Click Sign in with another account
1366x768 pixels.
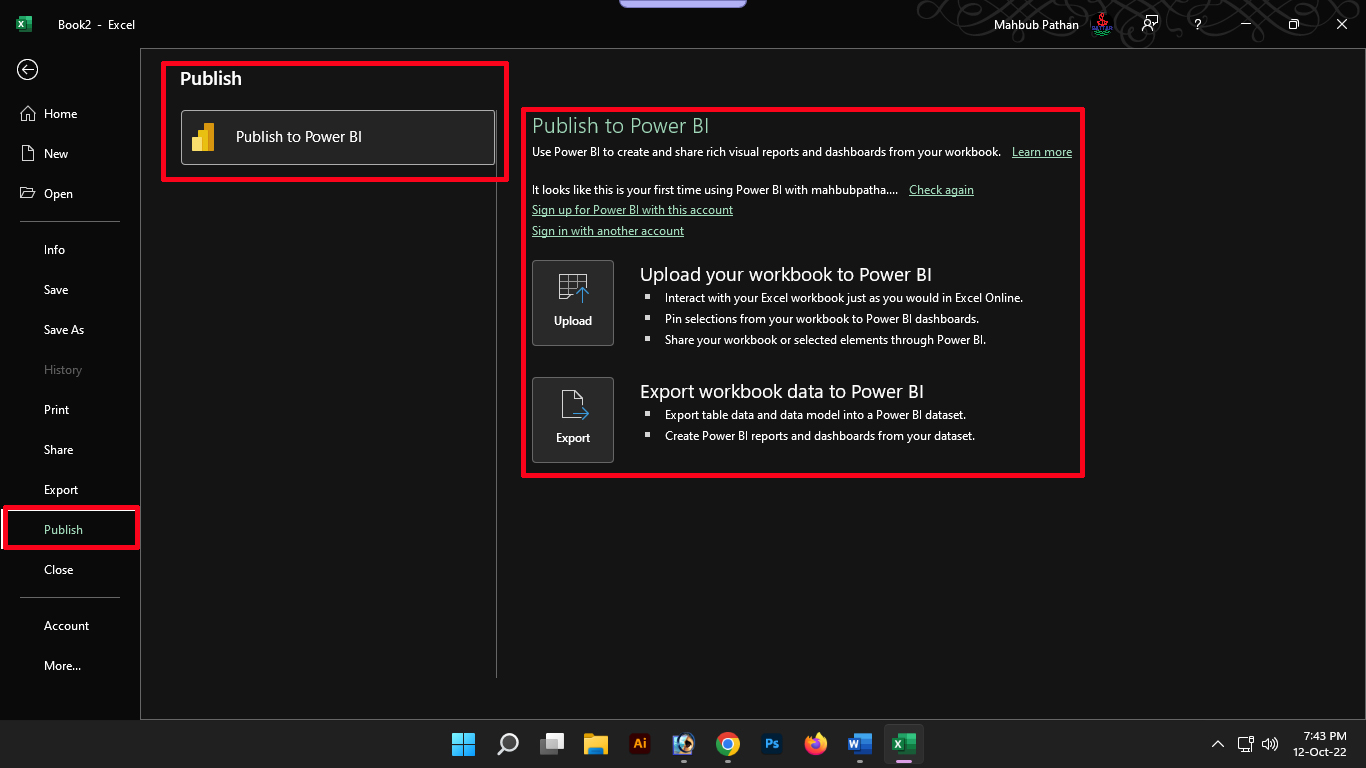(608, 231)
